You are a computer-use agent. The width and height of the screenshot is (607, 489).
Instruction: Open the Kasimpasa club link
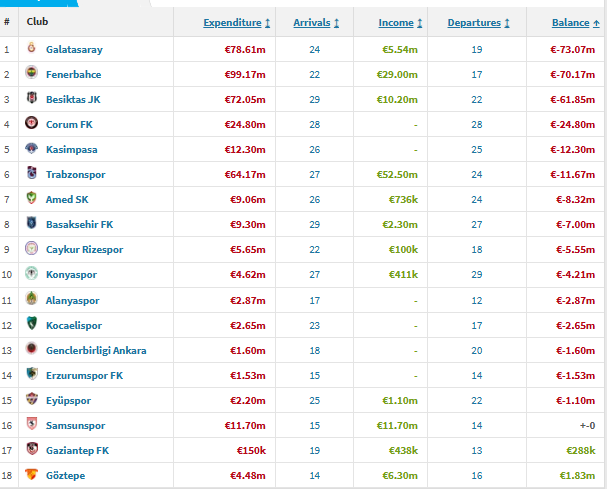(72, 149)
